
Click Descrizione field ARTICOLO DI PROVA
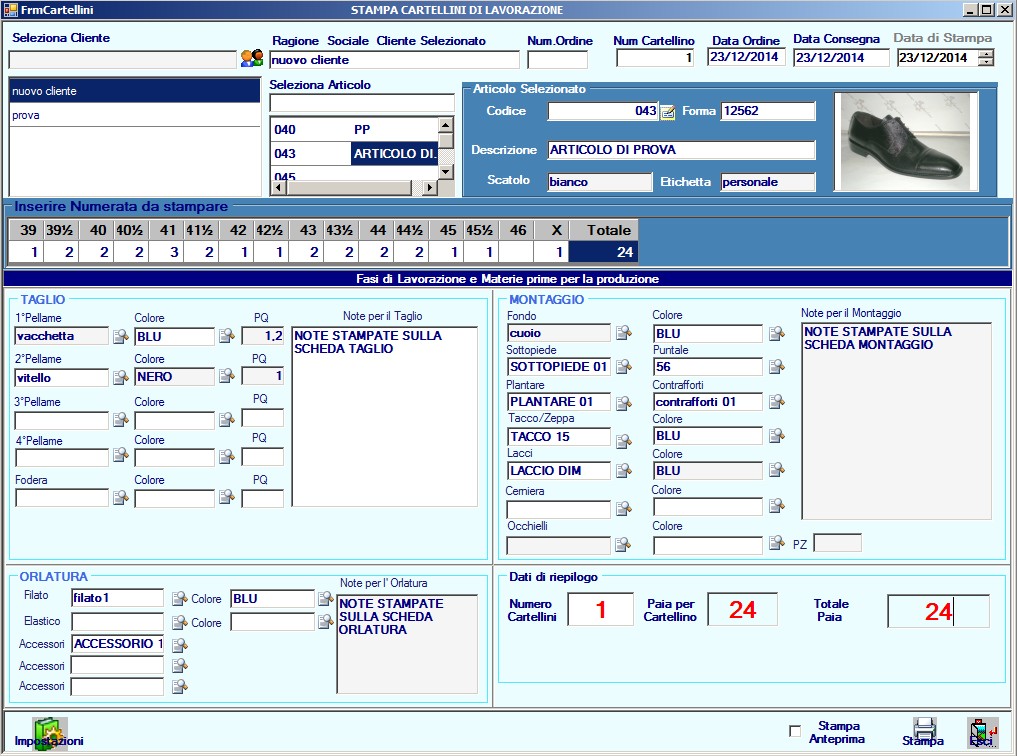click(681, 150)
